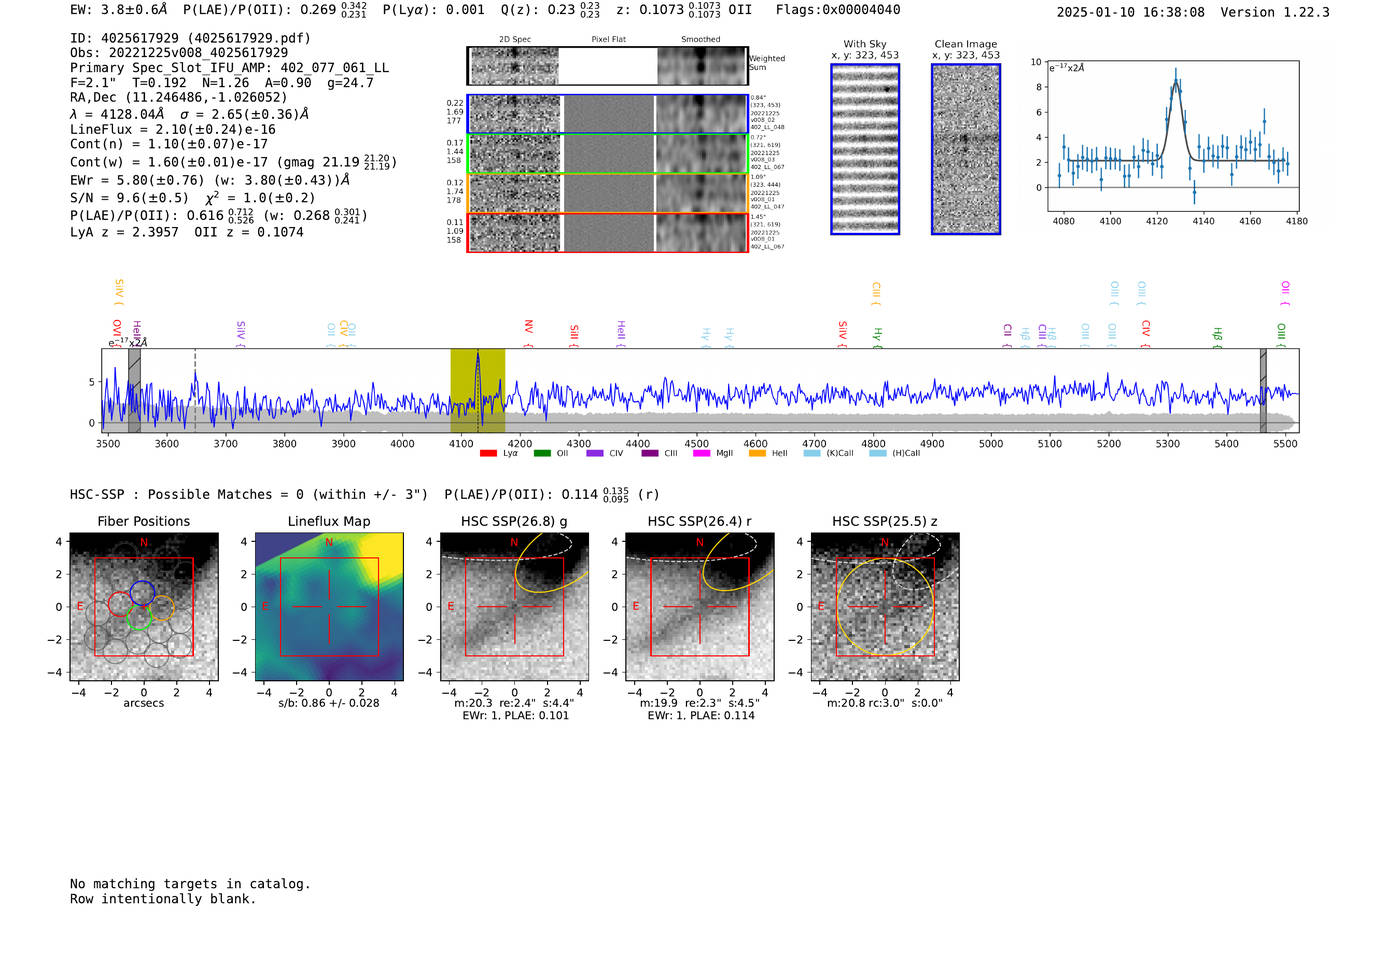Open the With Sky fiber image
The height and width of the screenshot is (953, 1400).
click(865, 149)
